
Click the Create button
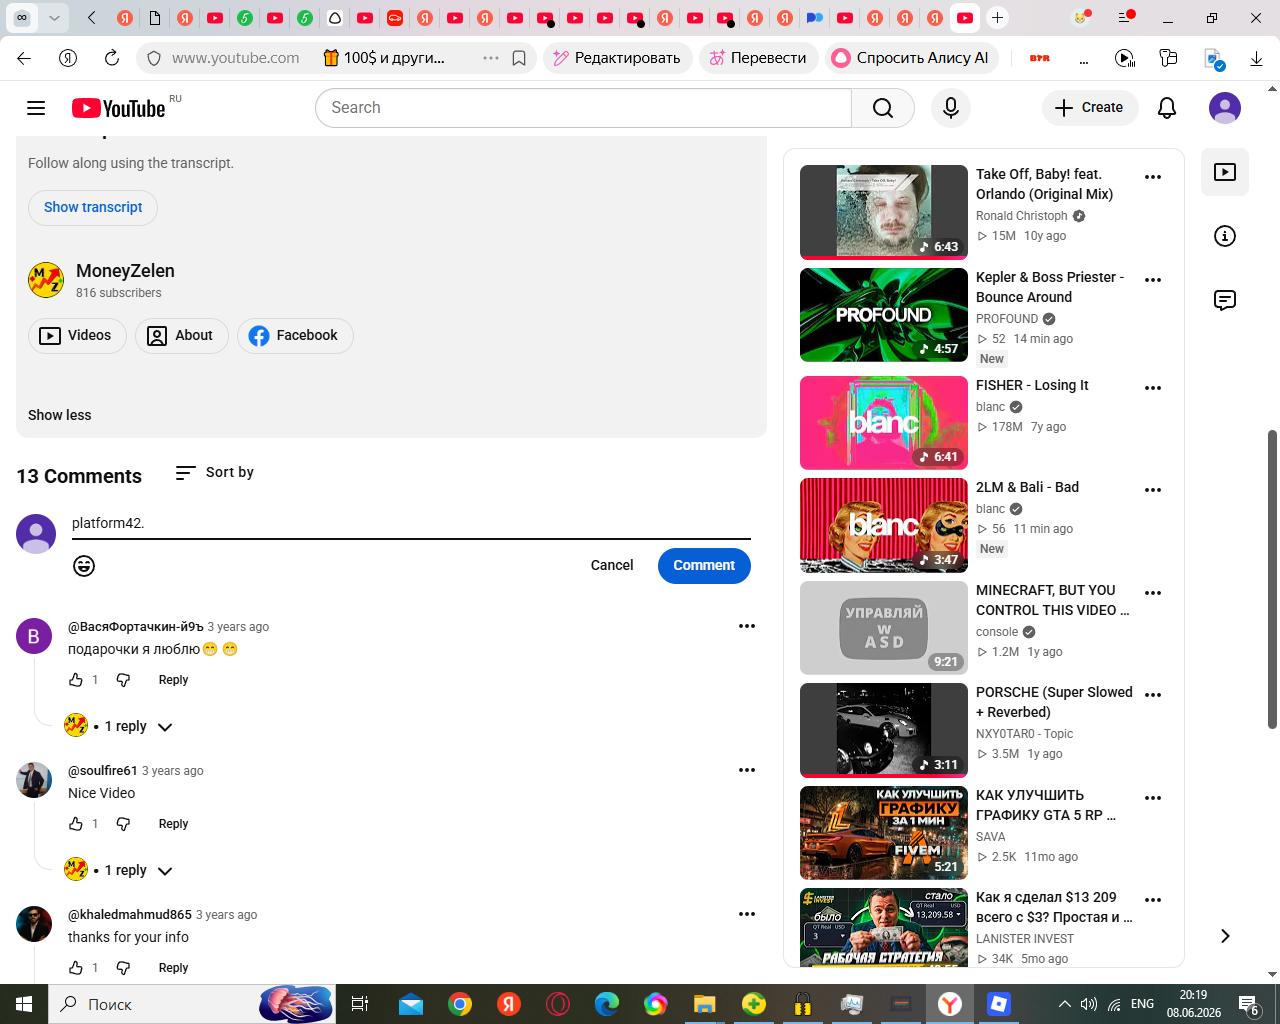pos(1090,108)
